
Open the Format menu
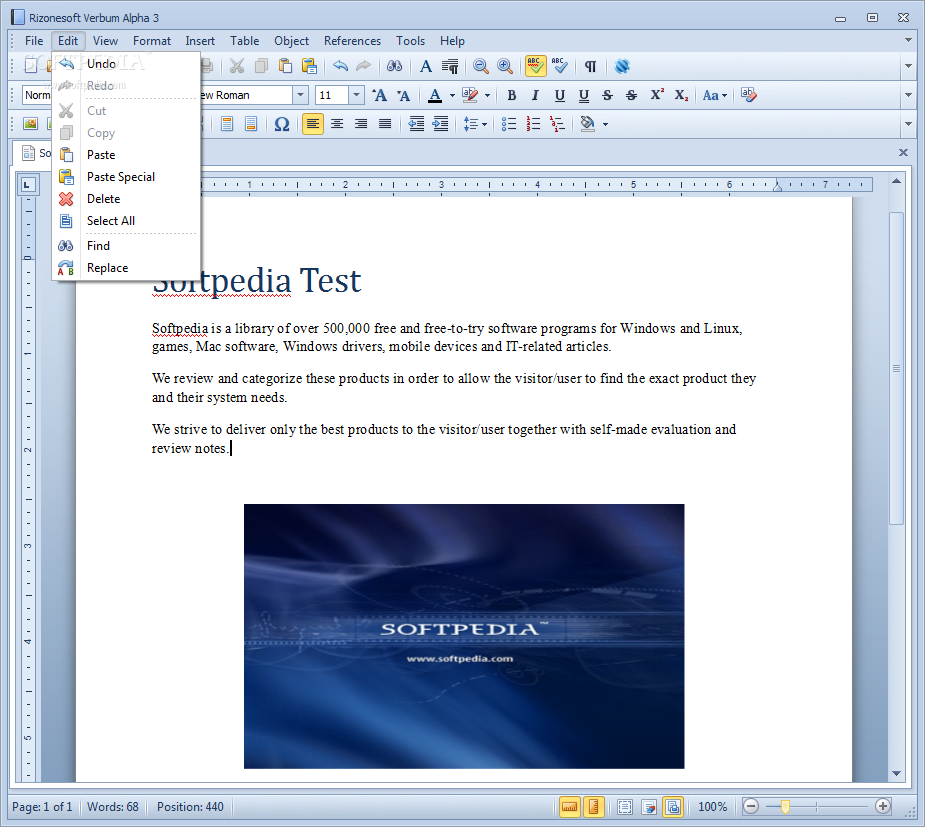152,41
